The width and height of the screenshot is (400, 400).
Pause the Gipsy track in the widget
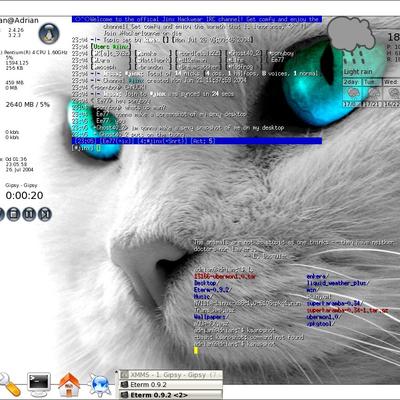pos(29,214)
